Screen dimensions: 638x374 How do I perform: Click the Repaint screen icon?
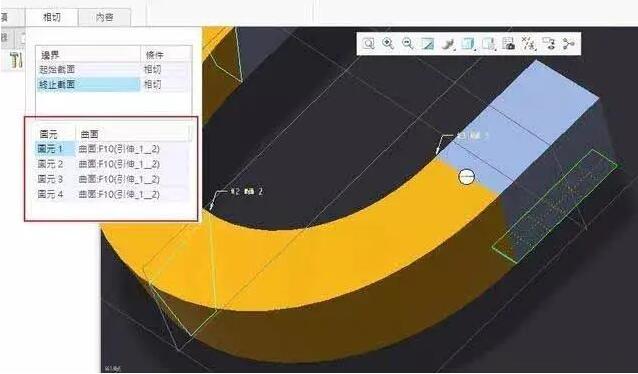pyautogui.click(x=427, y=44)
